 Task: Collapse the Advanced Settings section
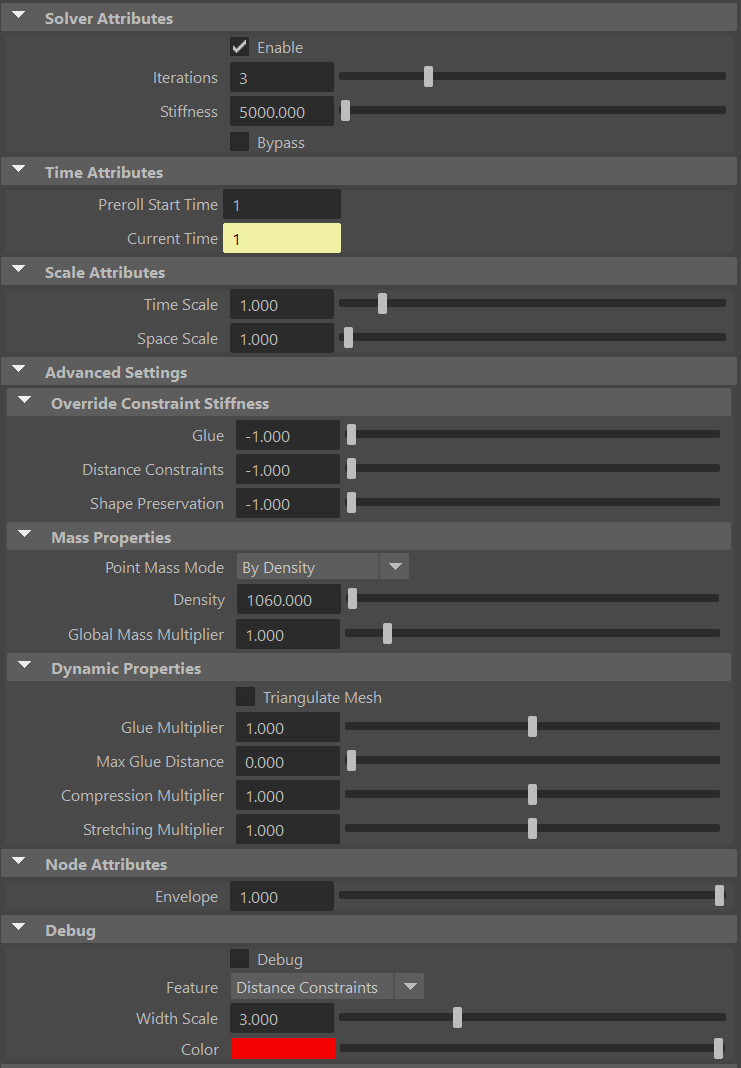click(18, 369)
